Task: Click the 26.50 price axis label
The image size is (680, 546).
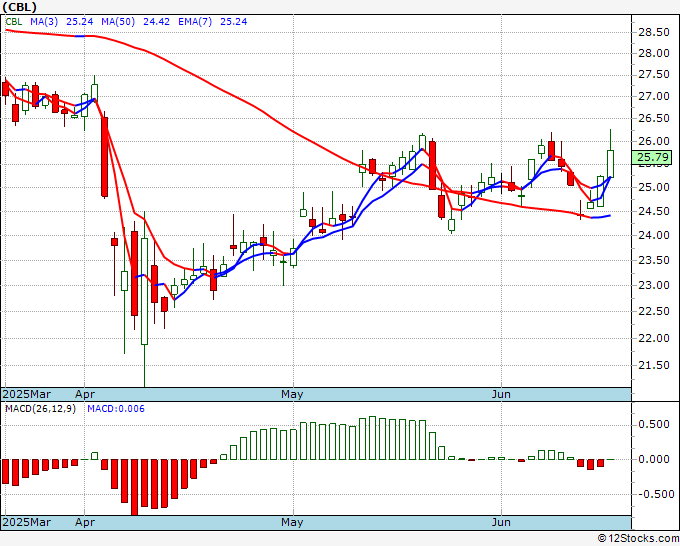Action: click(x=654, y=118)
